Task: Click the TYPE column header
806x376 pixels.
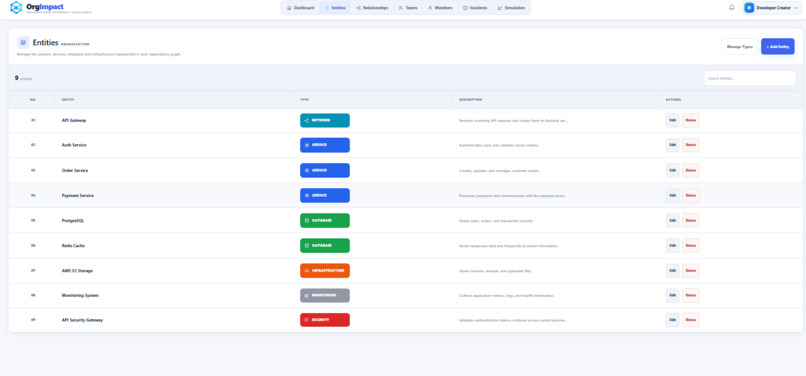Action: tap(305, 99)
